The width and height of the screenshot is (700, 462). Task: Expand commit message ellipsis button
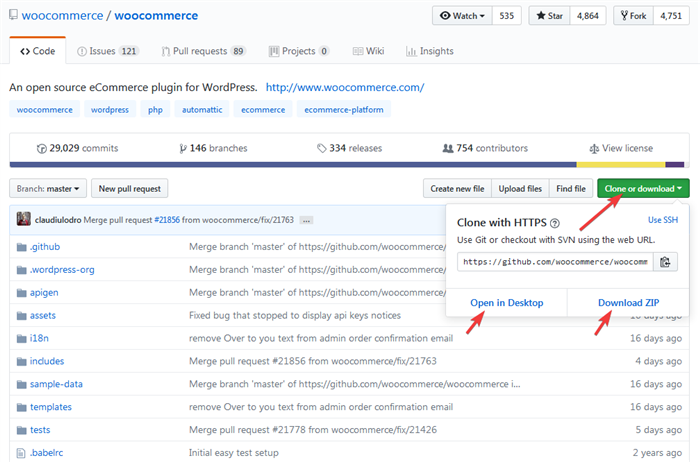[306, 221]
